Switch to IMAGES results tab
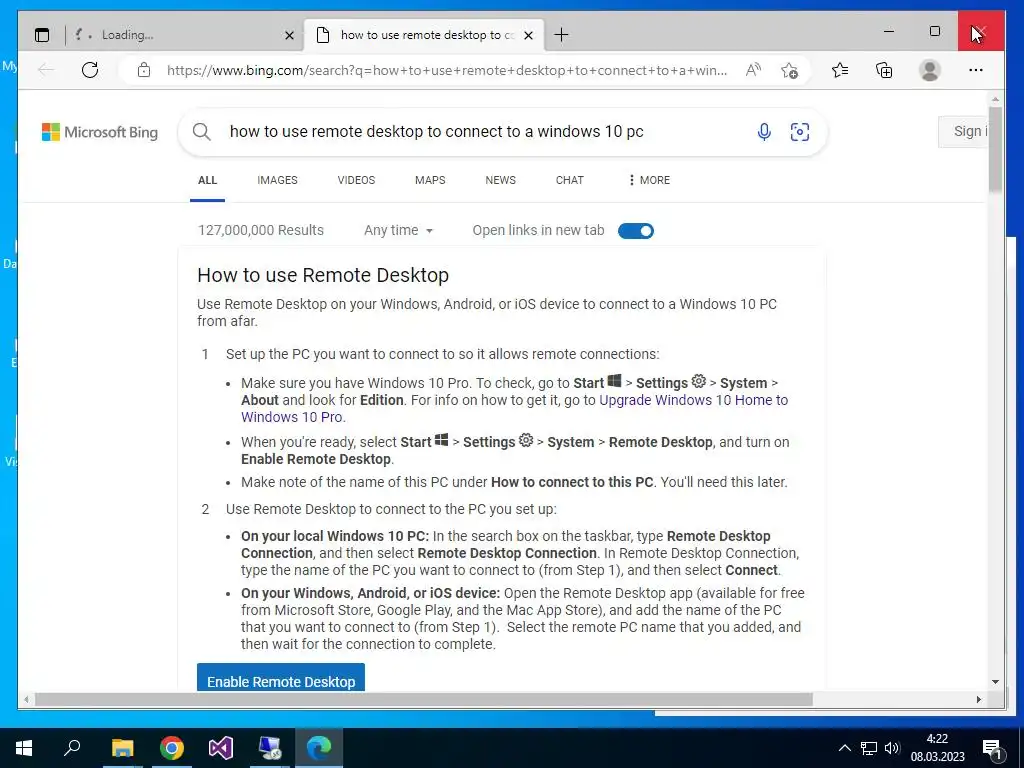This screenshot has width=1024, height=768. click(x=277, y=180)
